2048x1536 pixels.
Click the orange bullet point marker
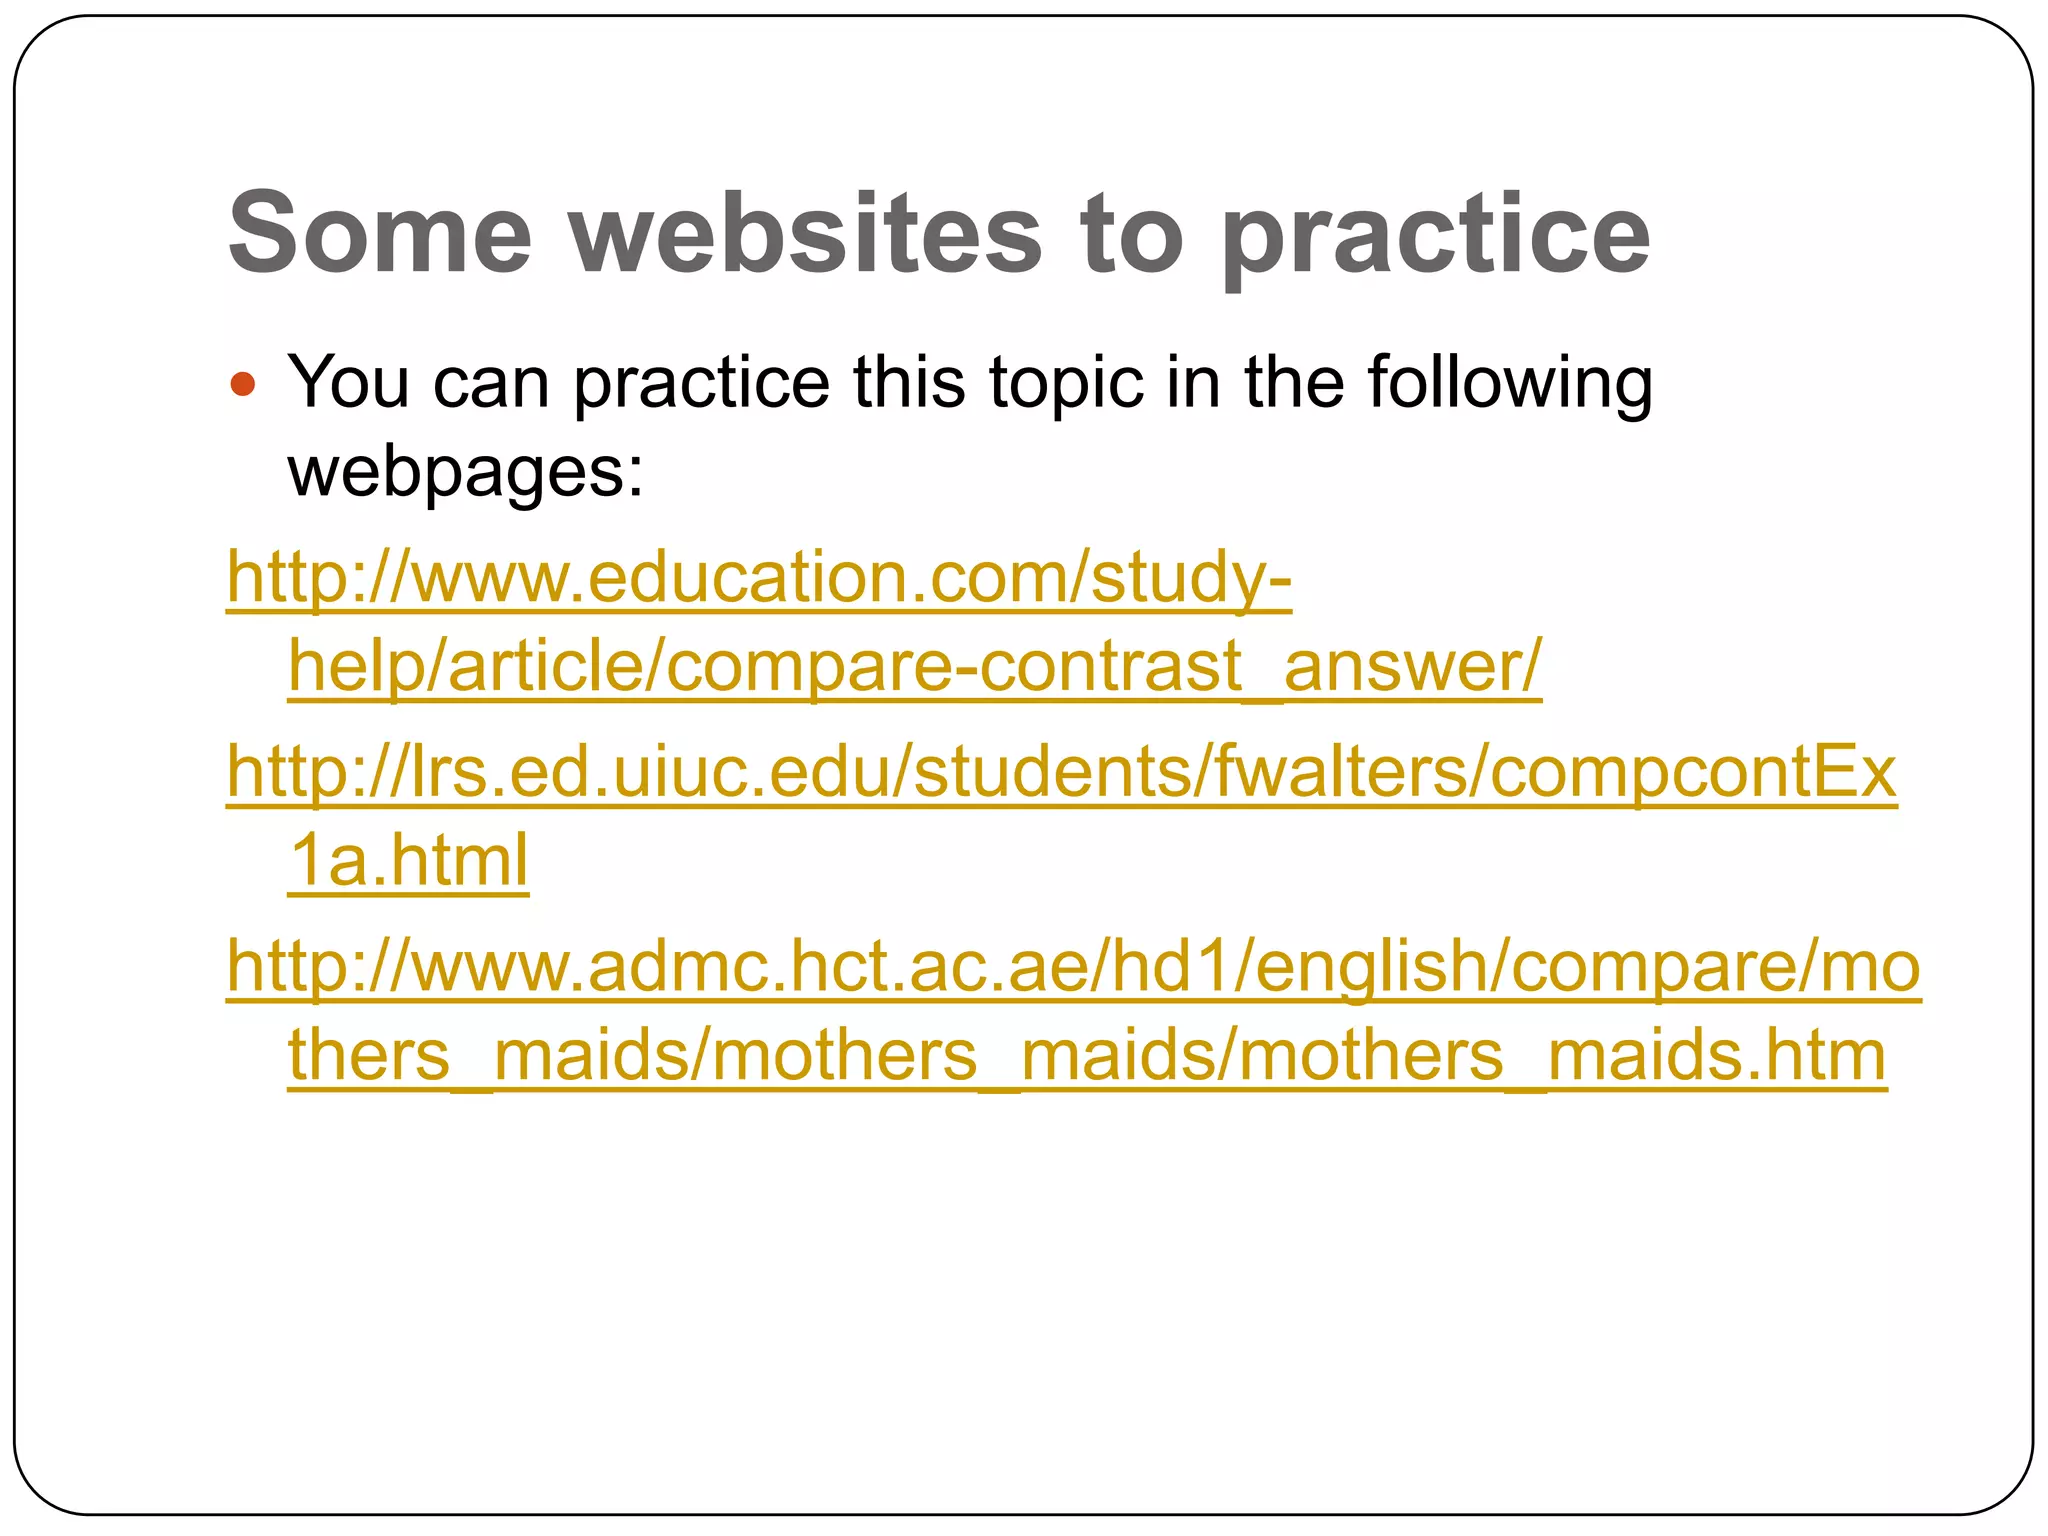click(243, 384)
